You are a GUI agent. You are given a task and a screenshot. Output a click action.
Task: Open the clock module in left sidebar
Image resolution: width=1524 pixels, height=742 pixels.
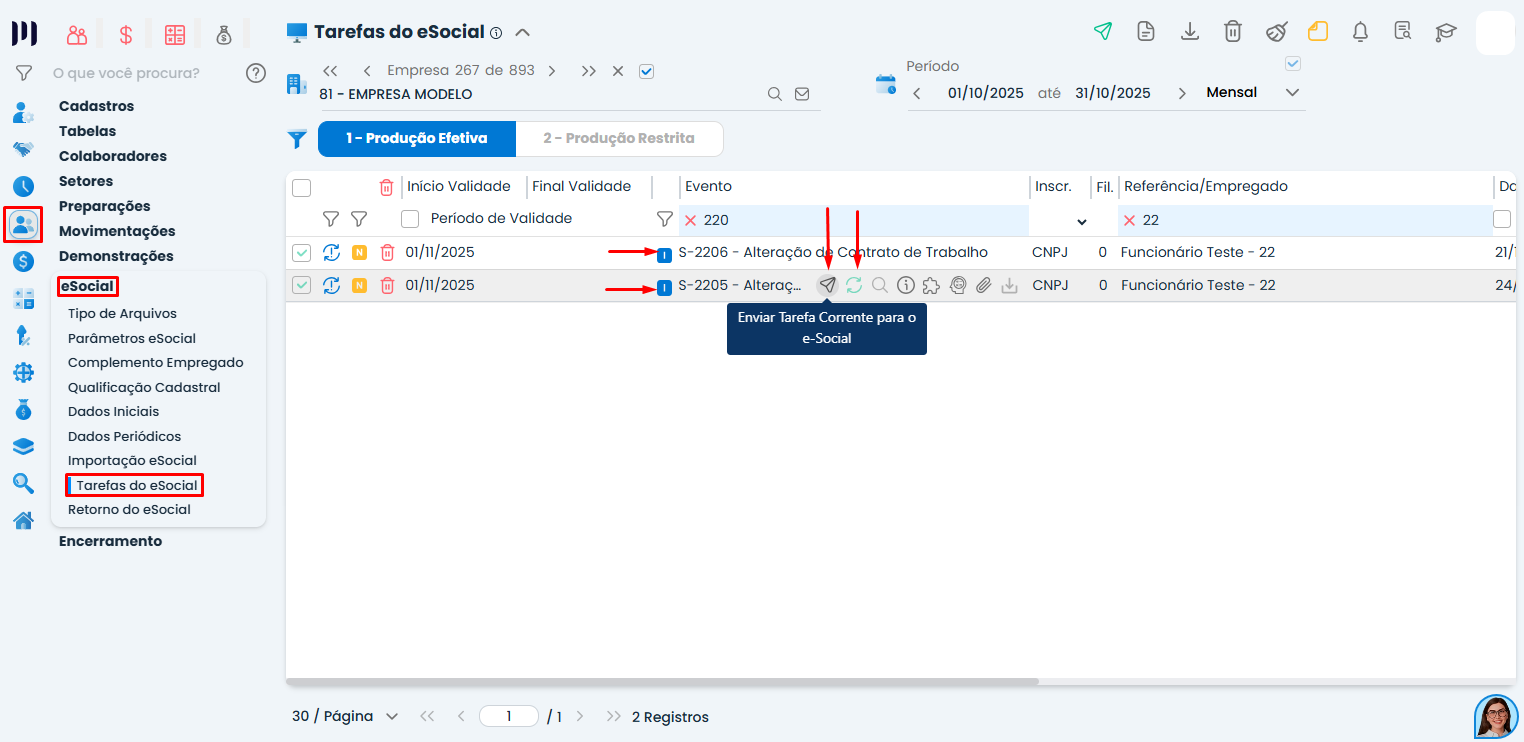pyautogui.click(x=23, y=186)
